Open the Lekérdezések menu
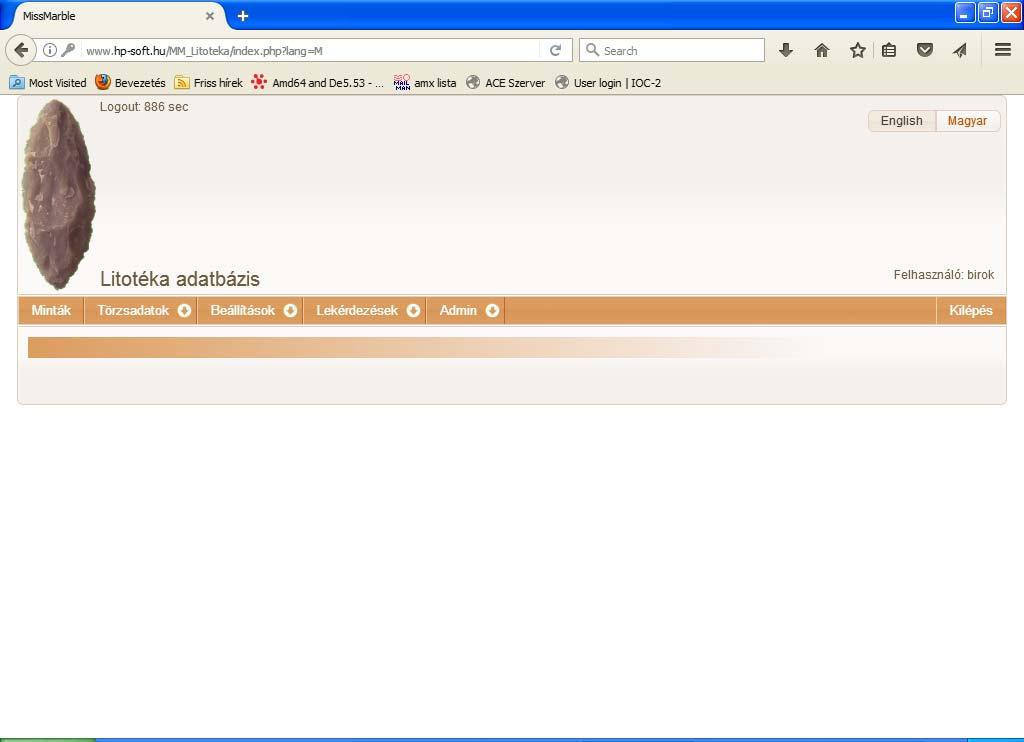The width and height of the screenshot is (1024, 742). point(357,310)
